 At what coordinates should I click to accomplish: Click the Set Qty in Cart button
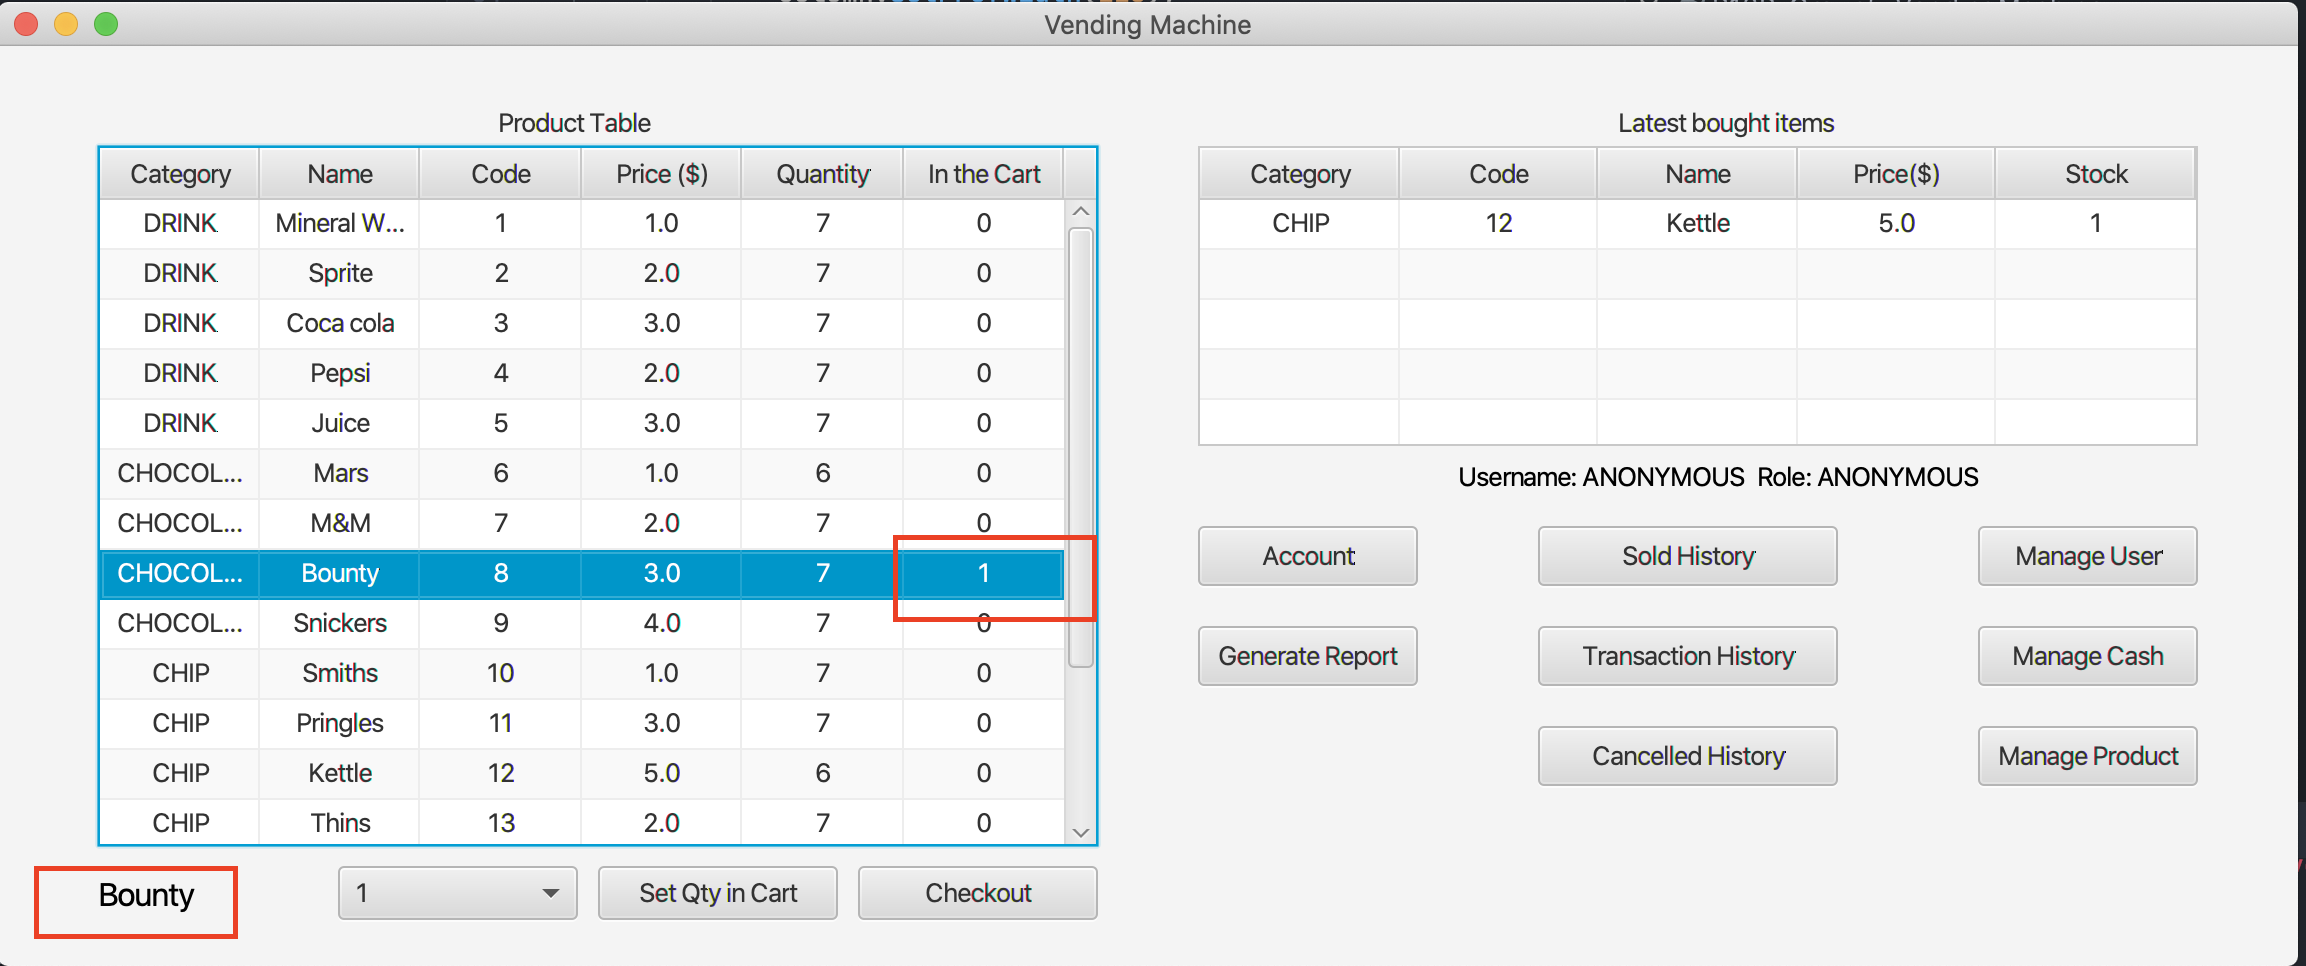coord(717,893)
